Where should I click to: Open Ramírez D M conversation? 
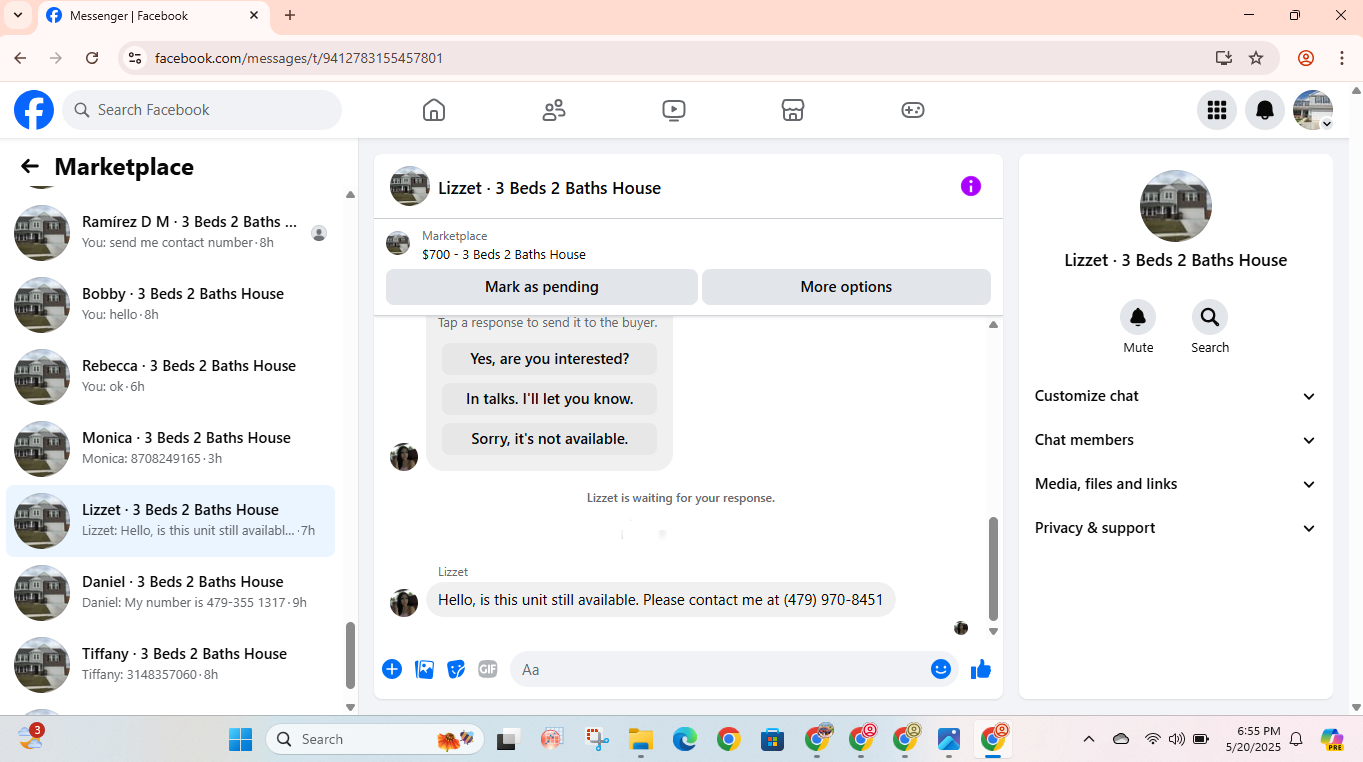(171, 233)
